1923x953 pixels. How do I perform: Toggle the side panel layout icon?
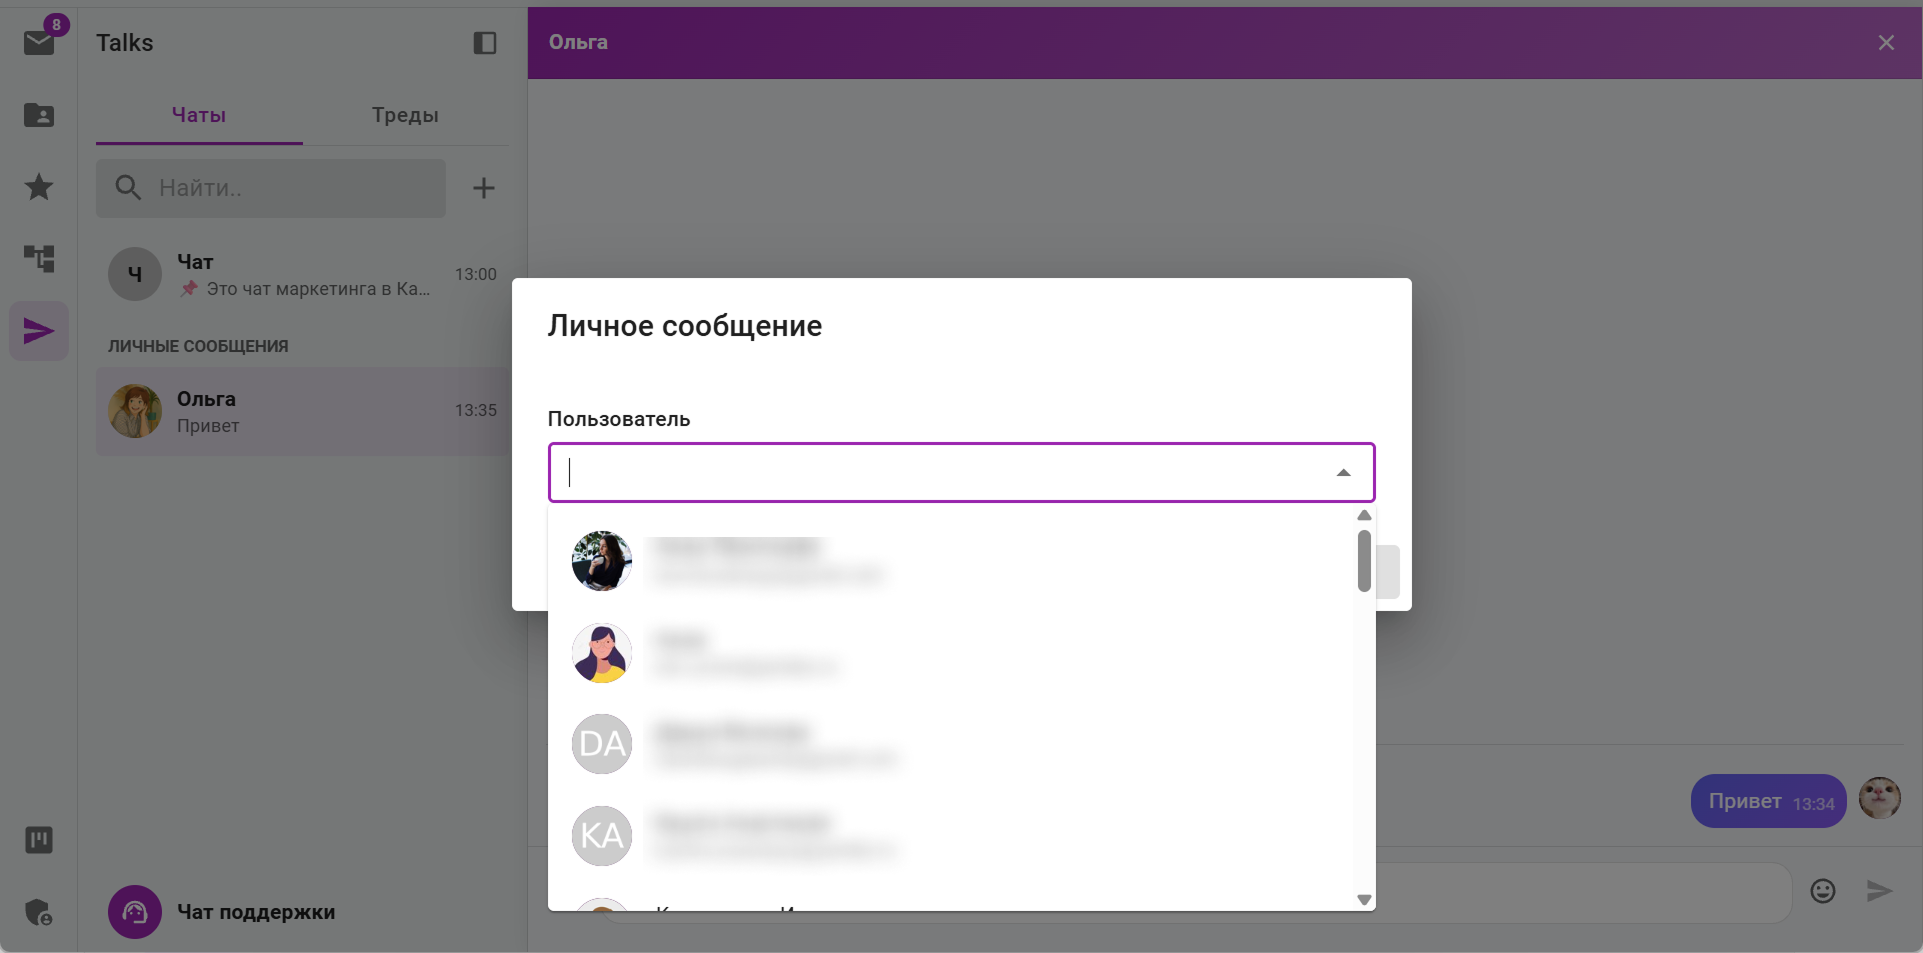tap(485, 43)
